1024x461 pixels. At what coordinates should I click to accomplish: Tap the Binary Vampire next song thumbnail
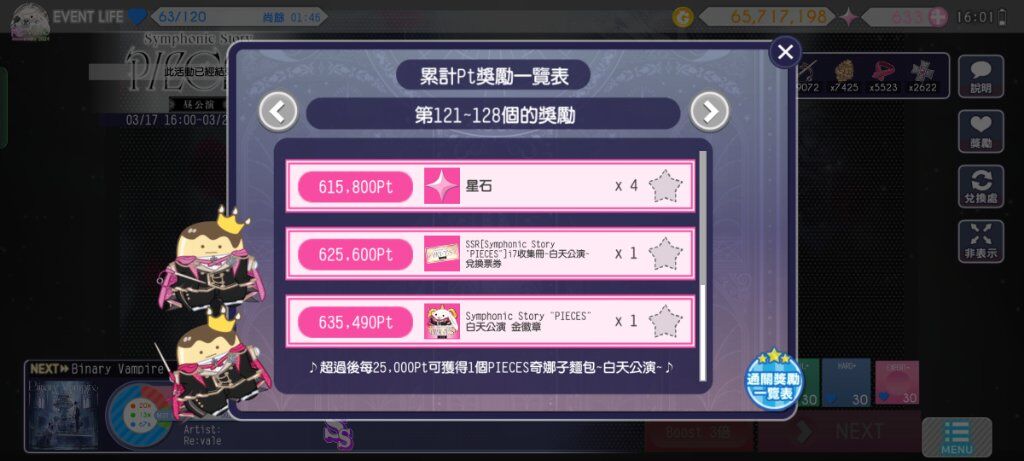[63, 415]
